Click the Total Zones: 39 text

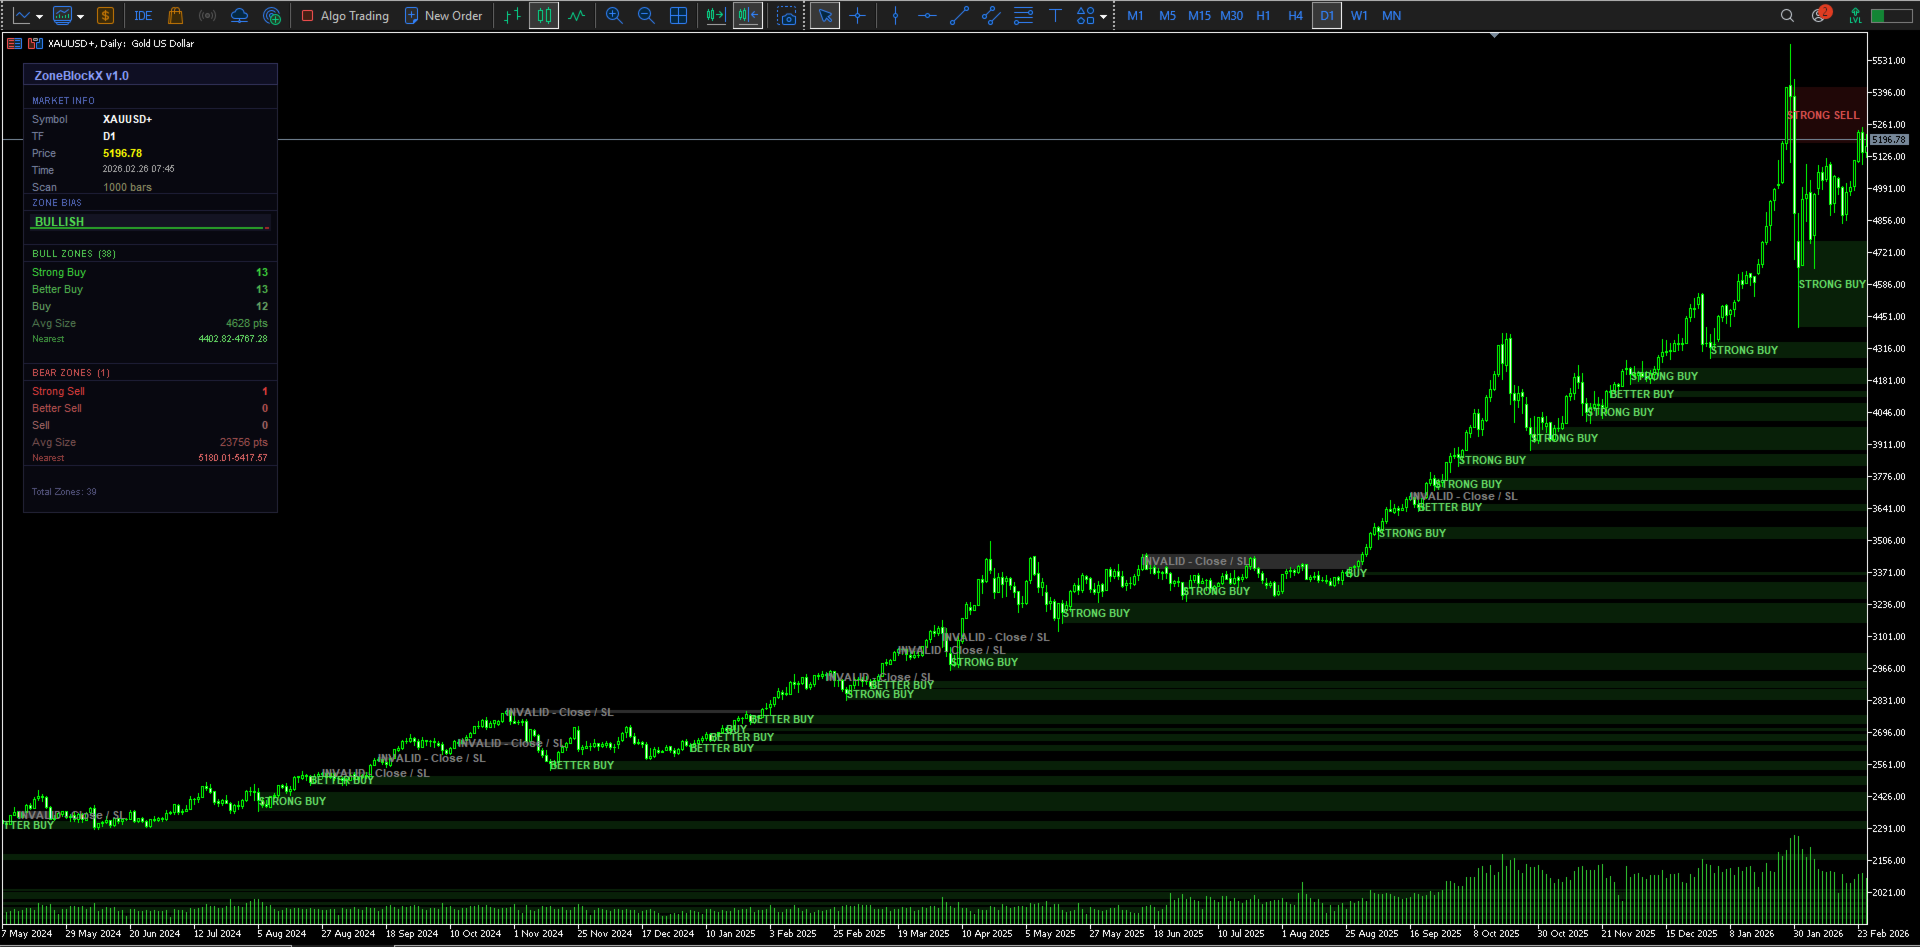[64, 492]
